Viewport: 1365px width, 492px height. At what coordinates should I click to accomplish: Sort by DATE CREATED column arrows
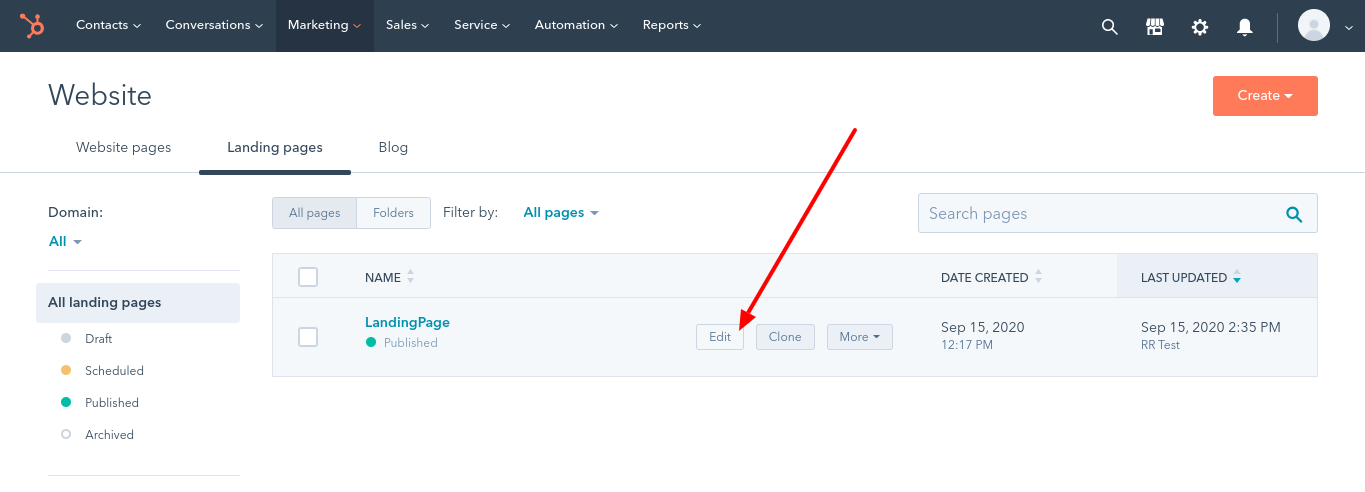(x=1038, y=277)
